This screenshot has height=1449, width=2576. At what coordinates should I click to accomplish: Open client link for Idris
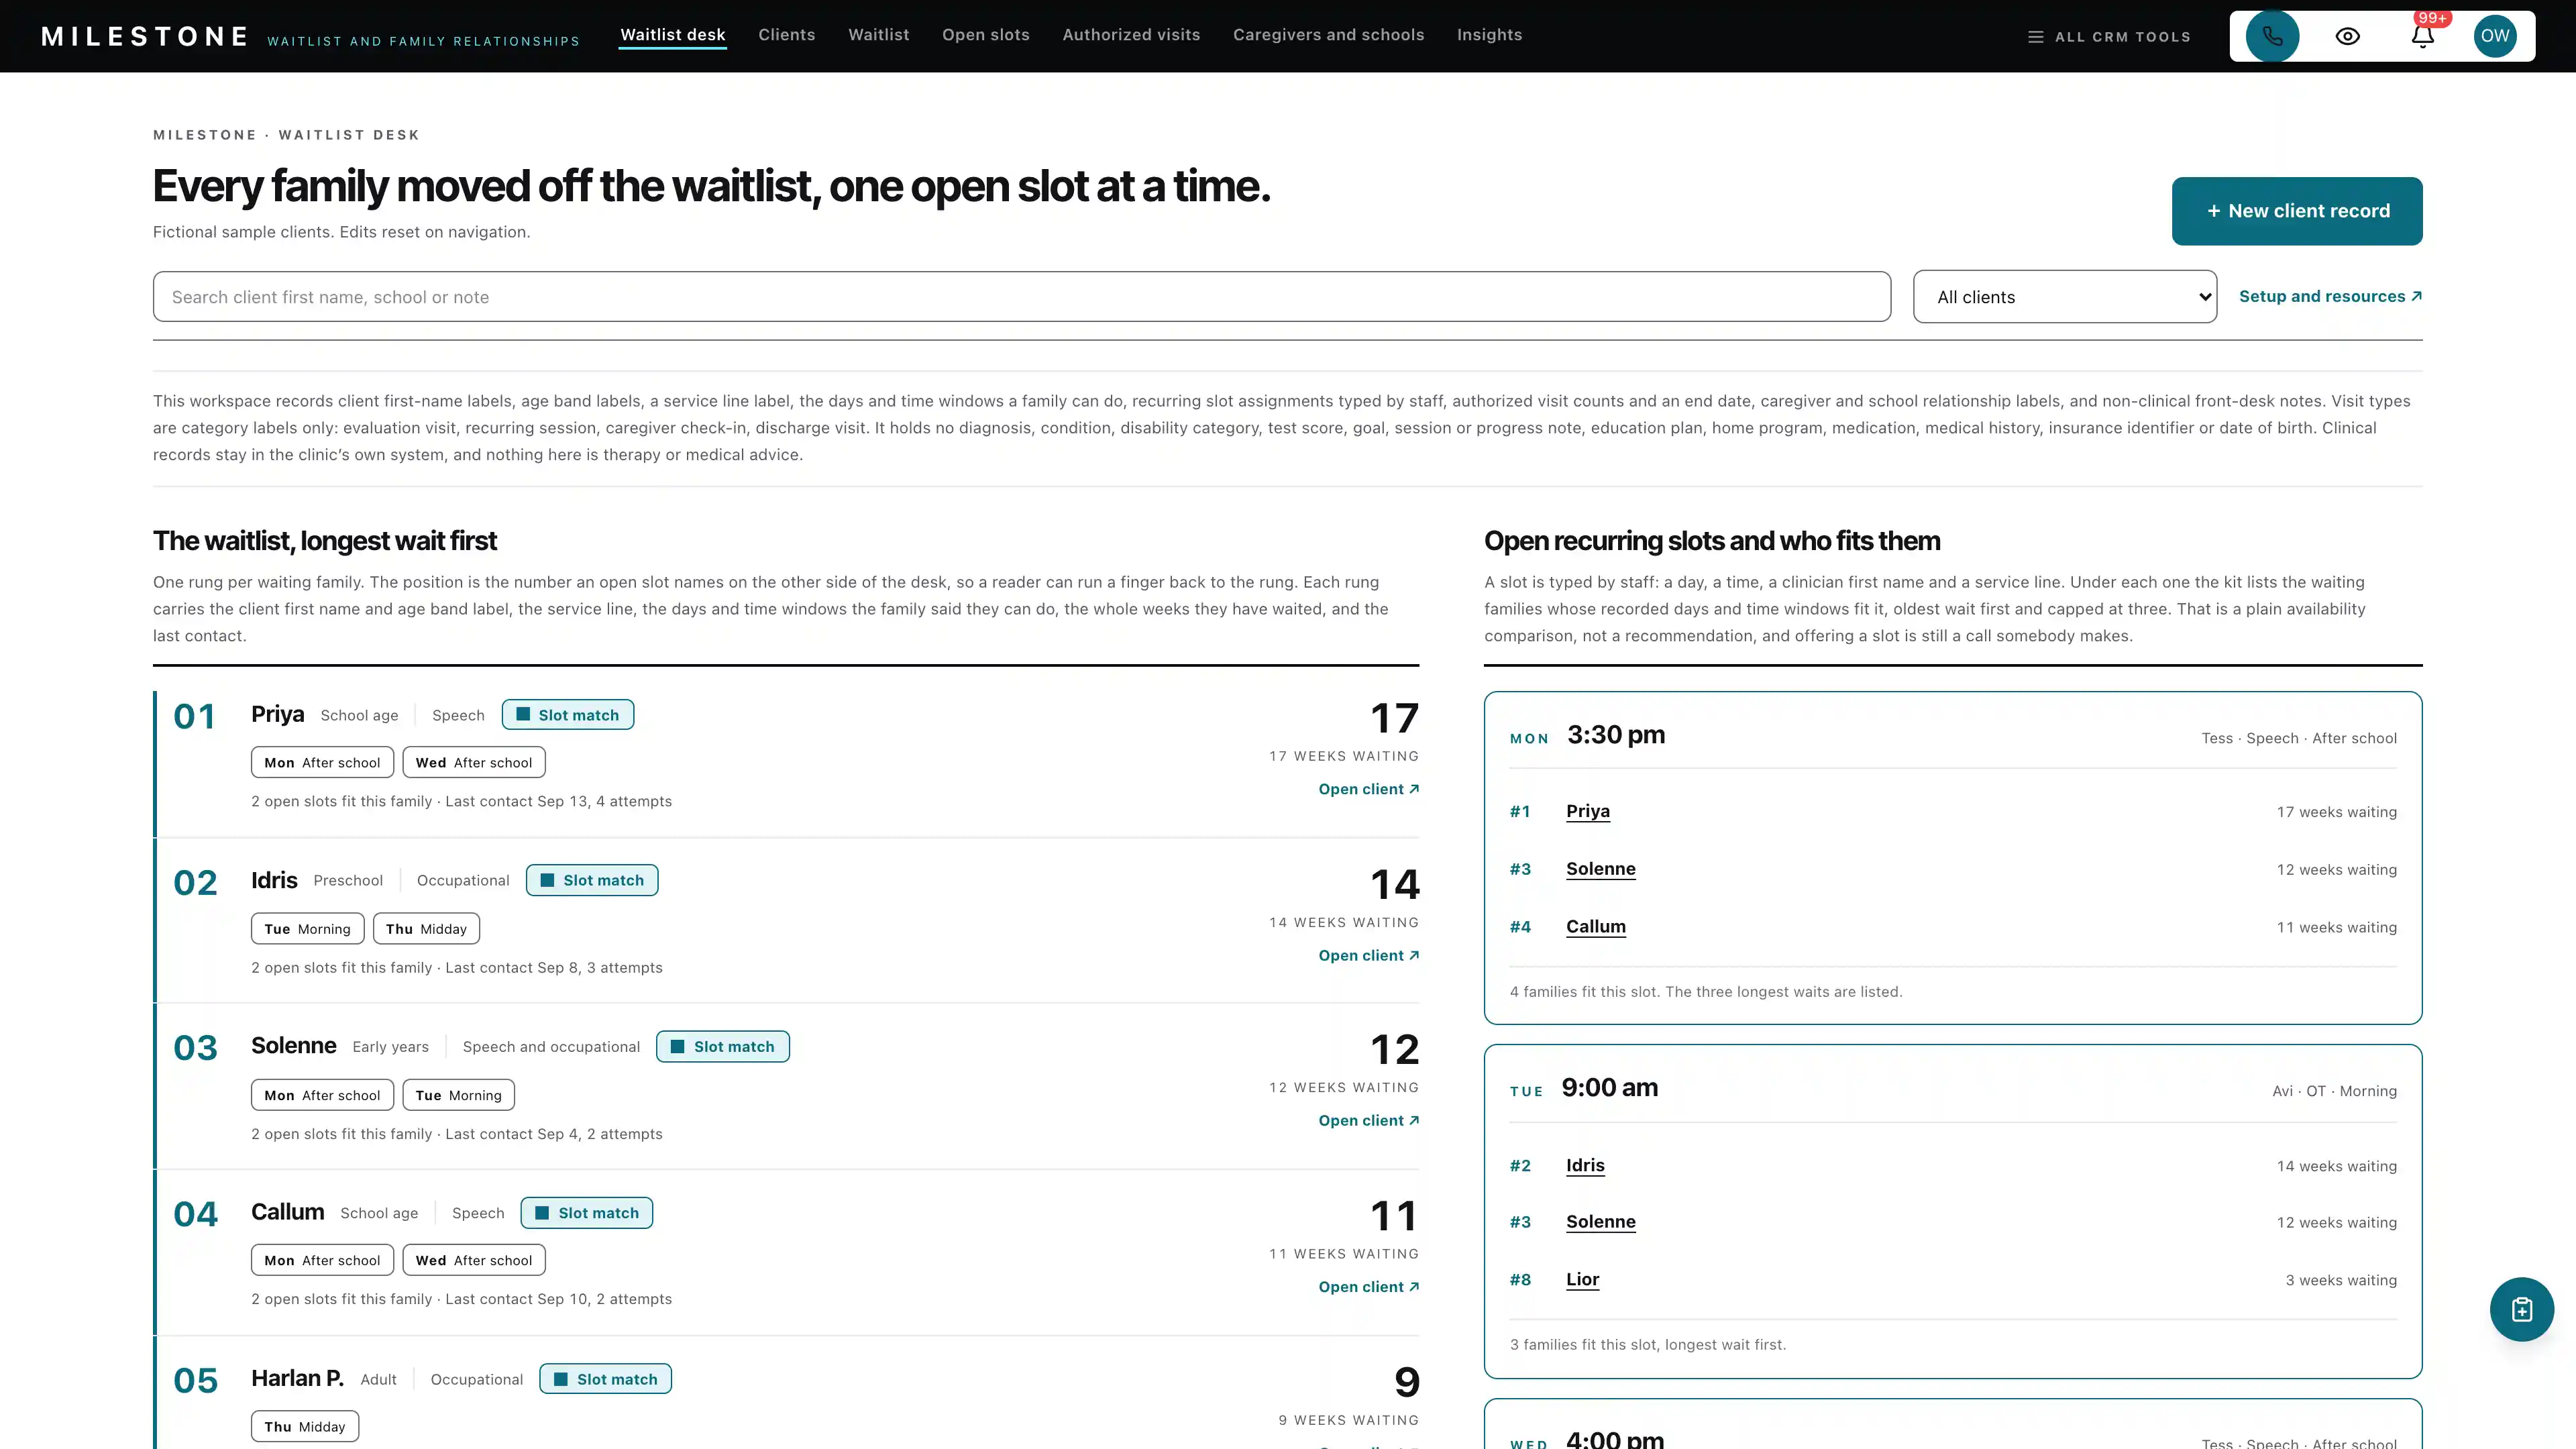[1368, 955]
